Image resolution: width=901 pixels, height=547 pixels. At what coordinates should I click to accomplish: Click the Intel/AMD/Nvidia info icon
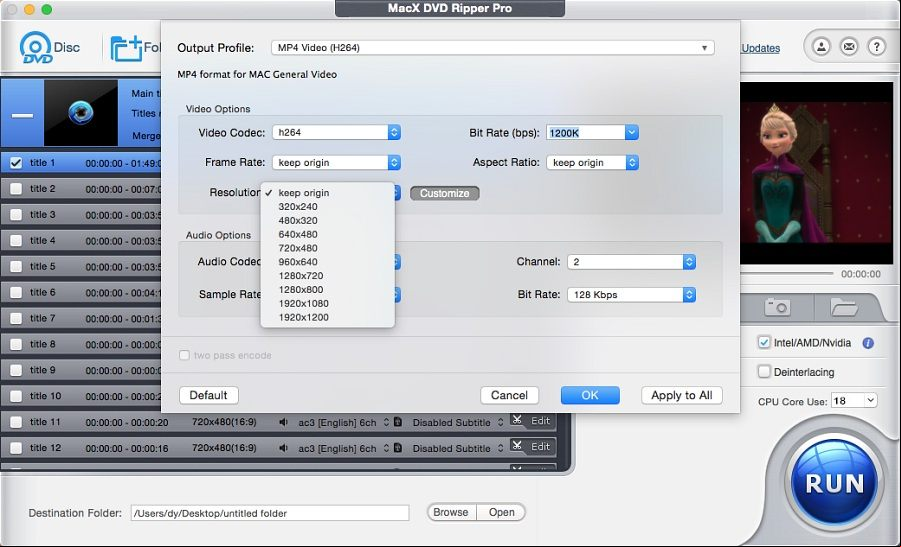[x=868, y=343]
